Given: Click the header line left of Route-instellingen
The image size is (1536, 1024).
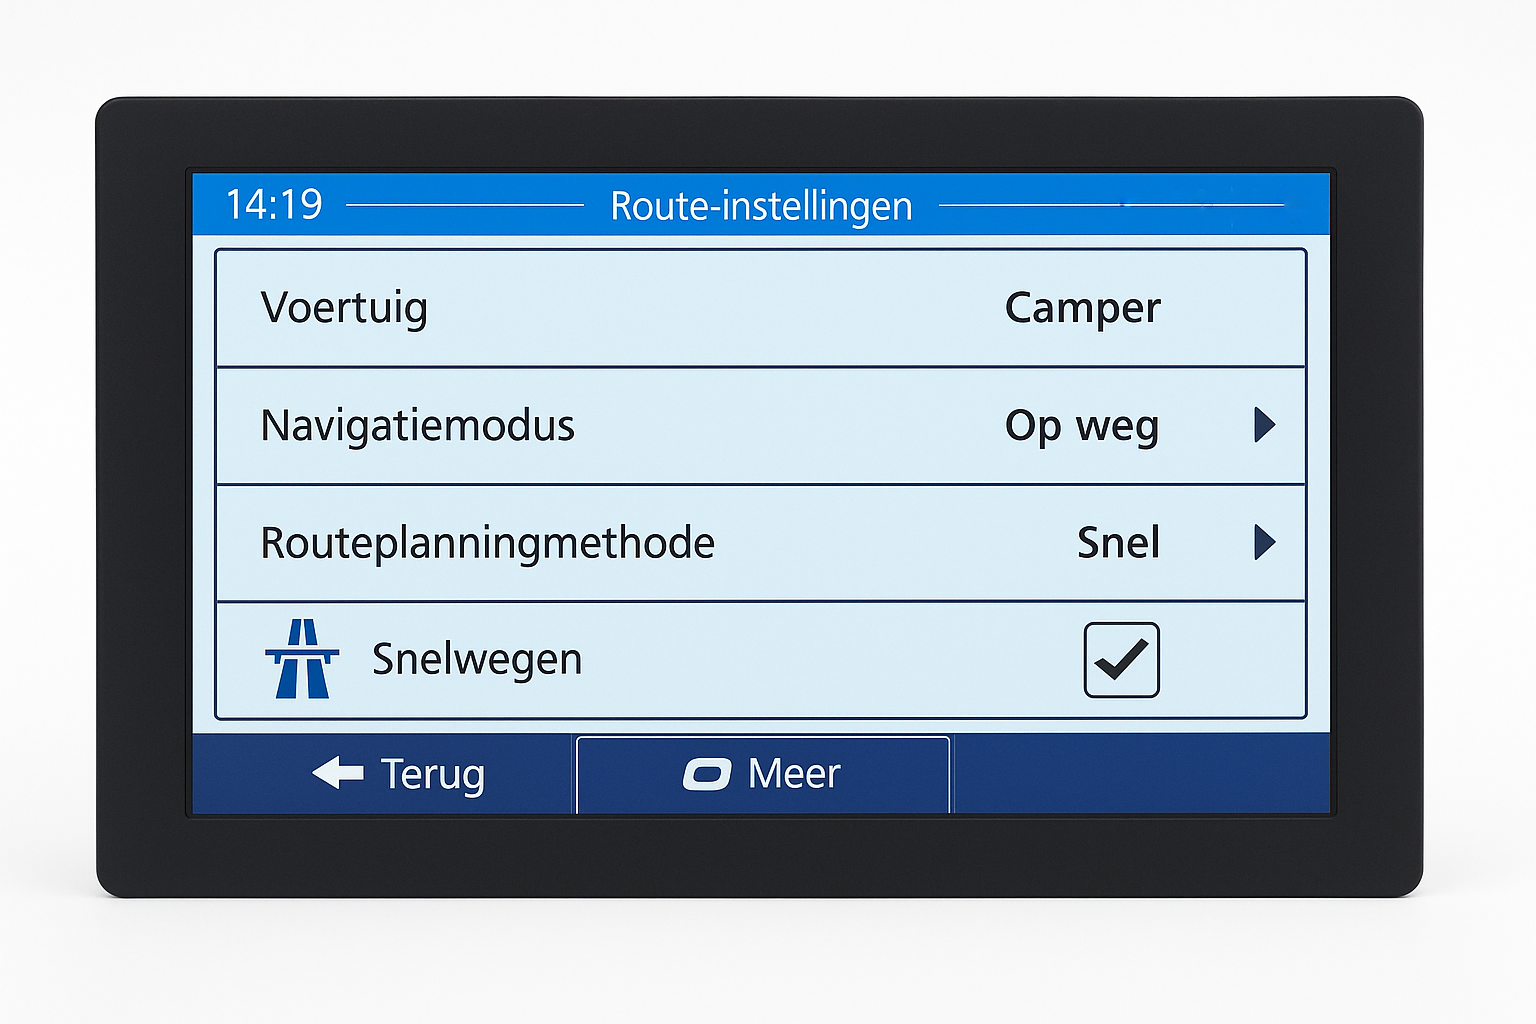Looking at the screenshot, I should click(x=465, y=205).
